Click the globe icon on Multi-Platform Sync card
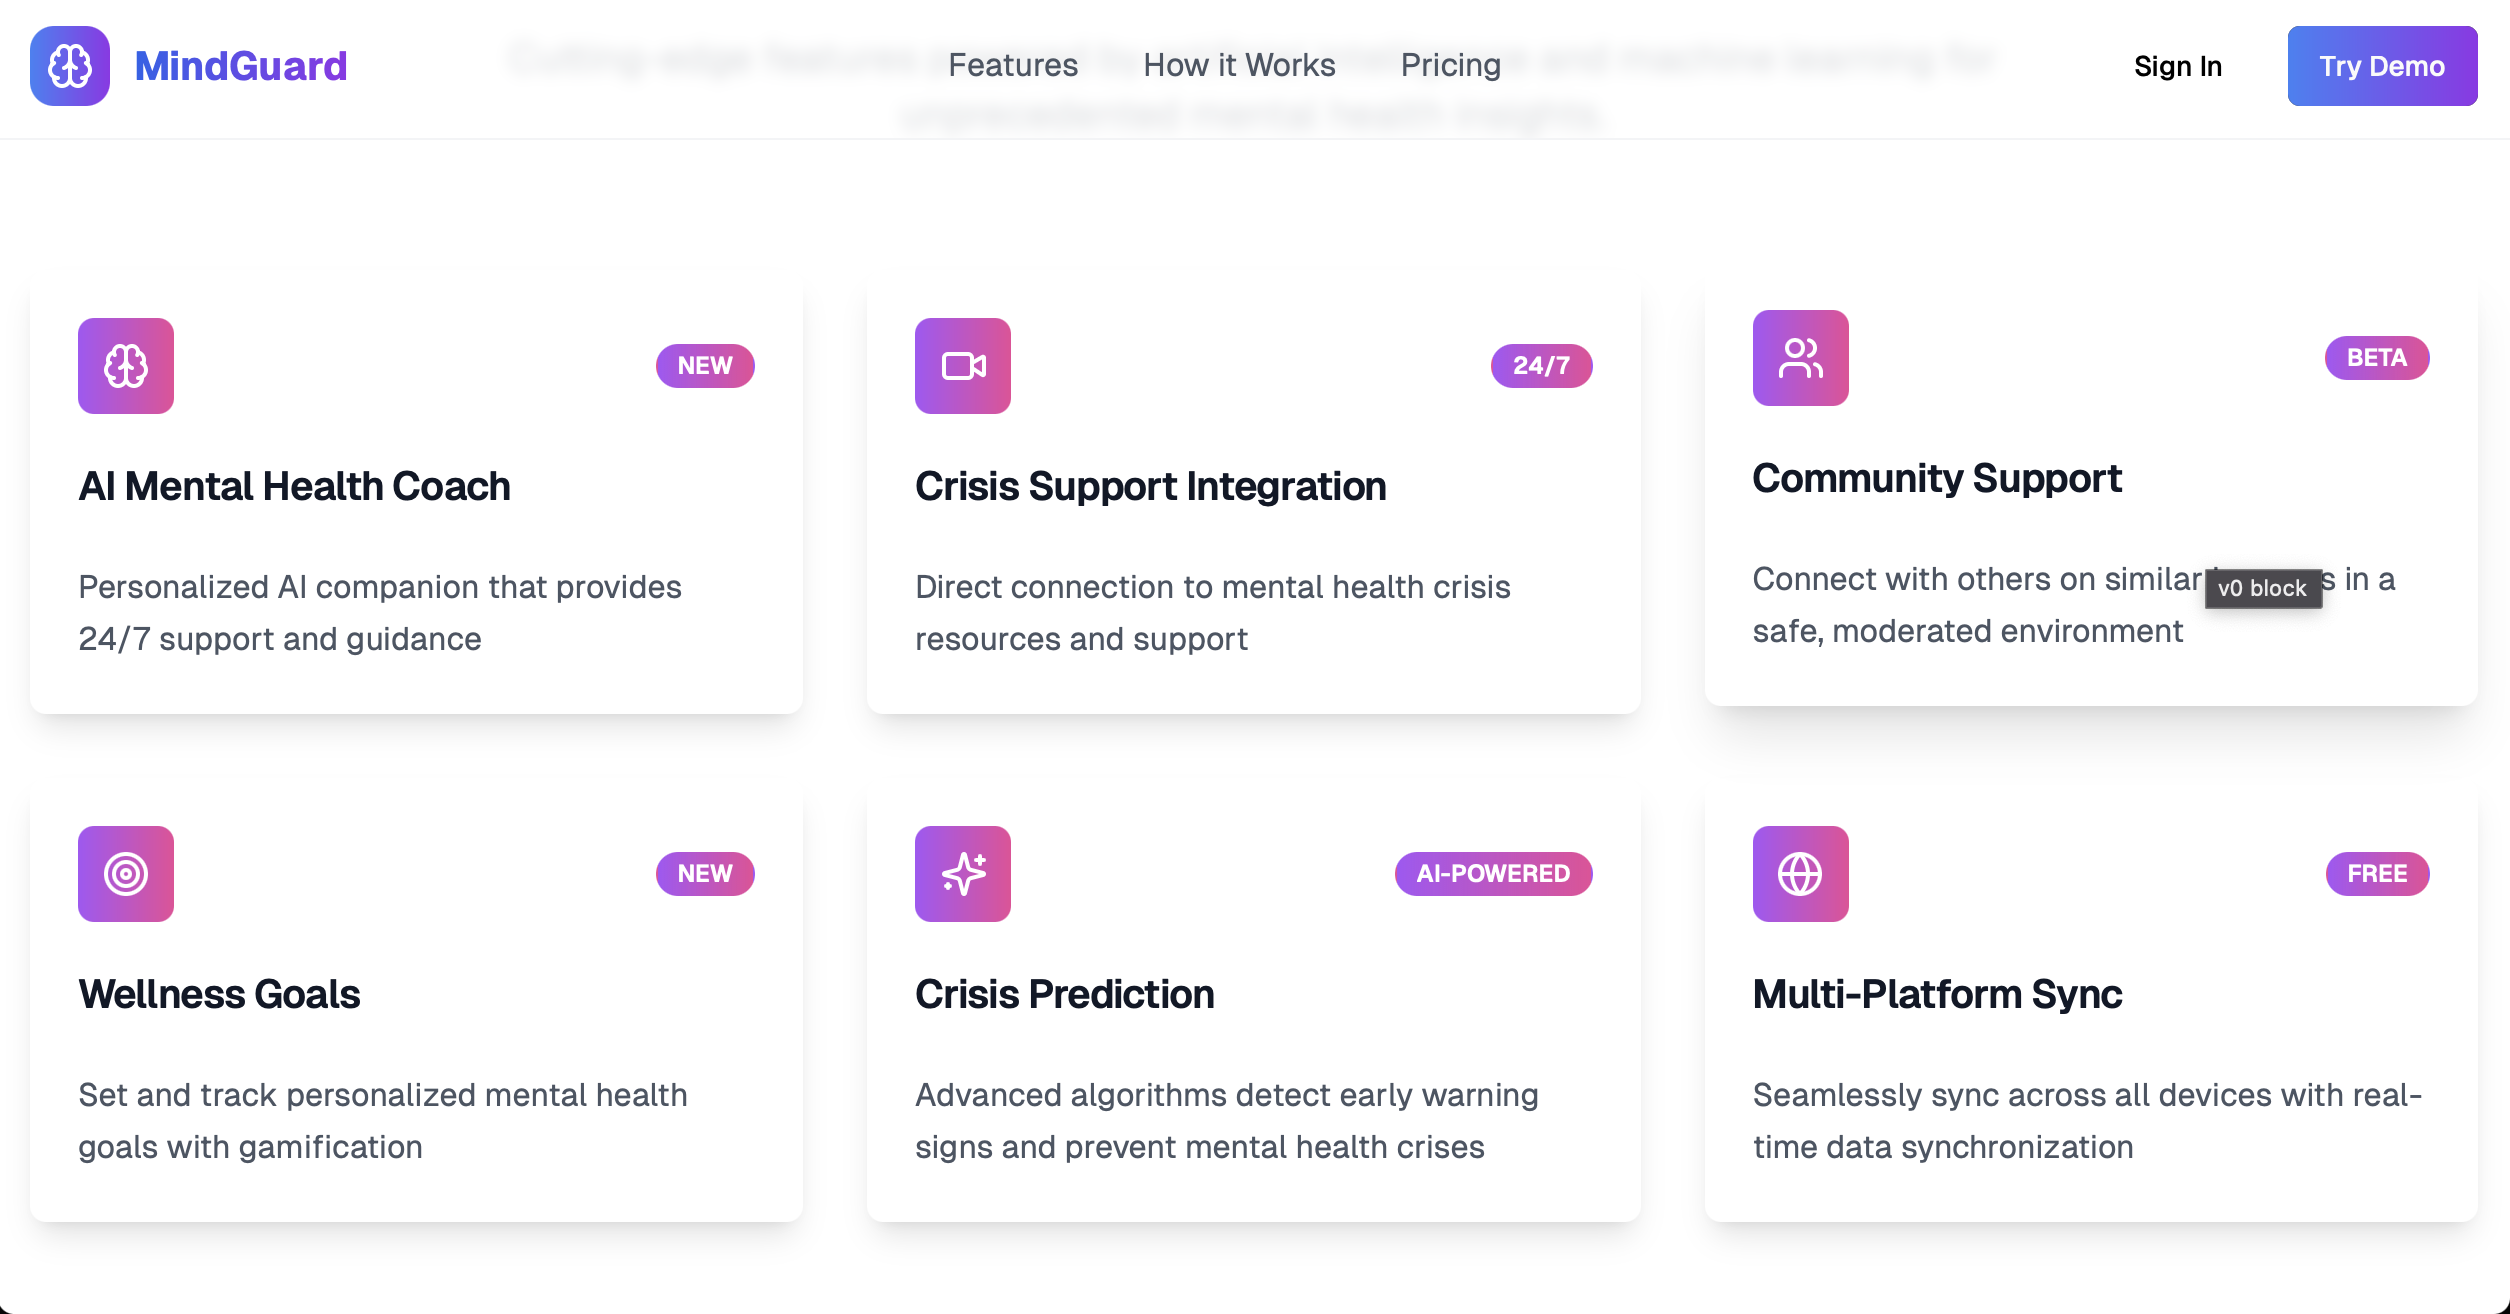 (1799, 873)
